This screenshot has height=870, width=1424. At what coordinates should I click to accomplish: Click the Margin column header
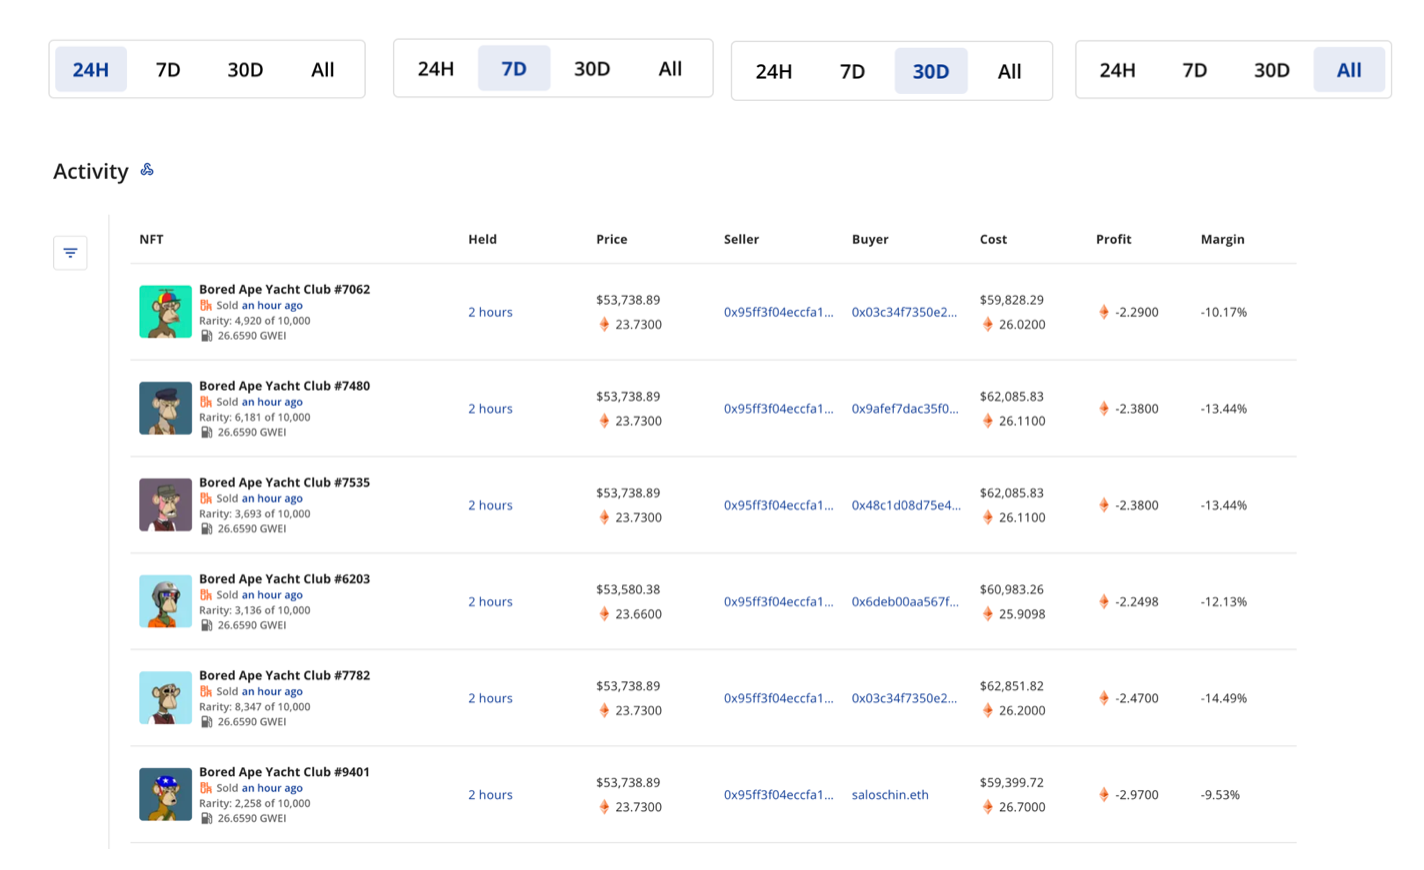tap(1222, 239)
